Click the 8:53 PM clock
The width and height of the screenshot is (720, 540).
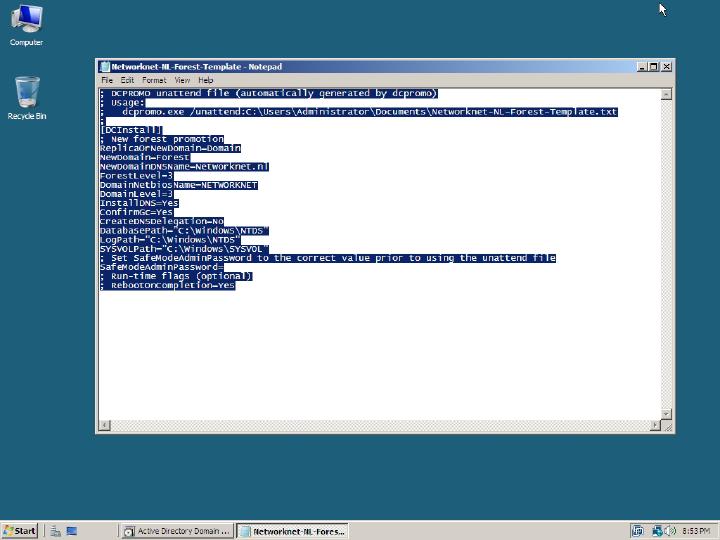696,531
